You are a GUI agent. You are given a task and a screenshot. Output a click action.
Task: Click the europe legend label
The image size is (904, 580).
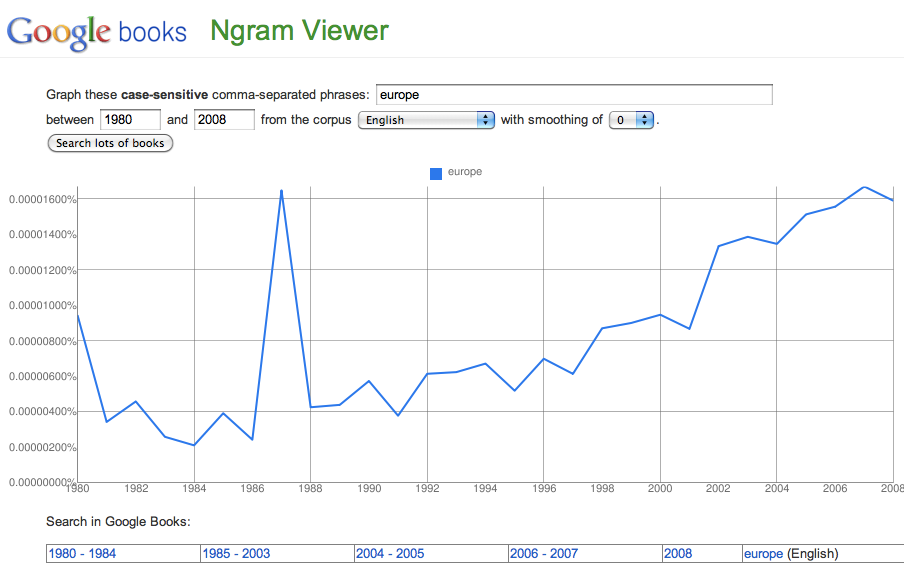pyautogui.click(x=465, y=172)
